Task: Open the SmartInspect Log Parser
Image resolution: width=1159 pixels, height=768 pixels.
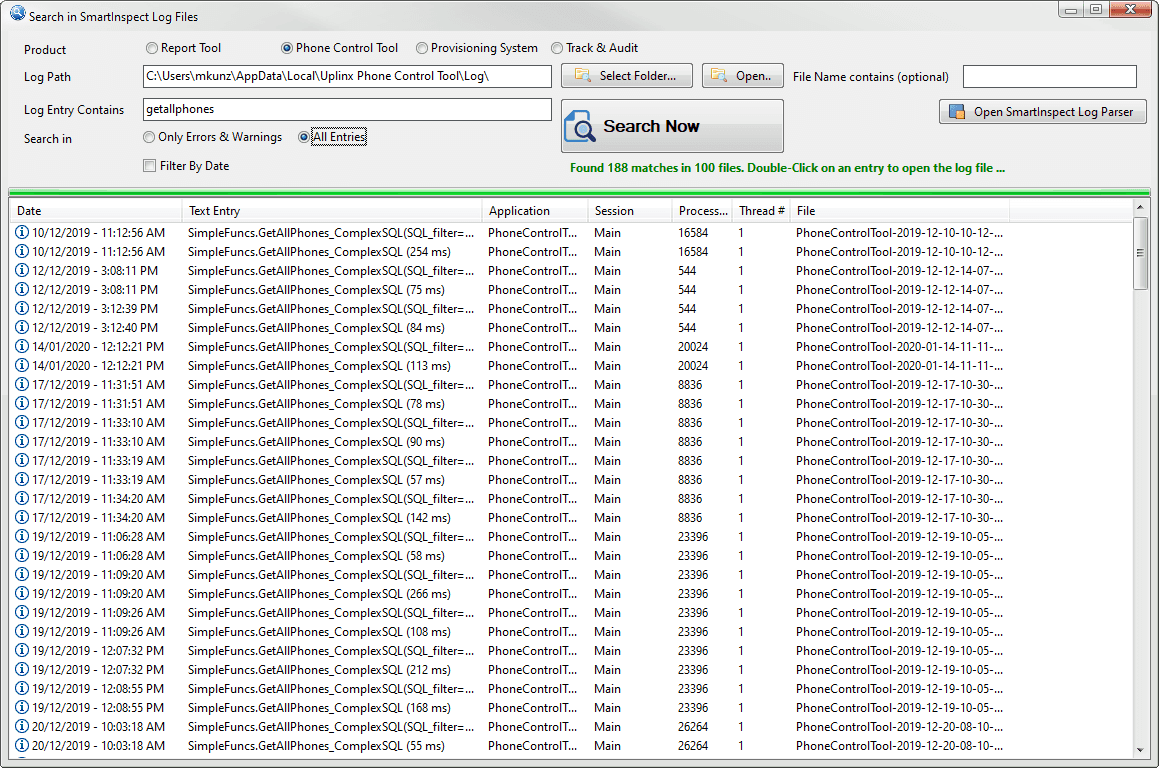Action: 1043,111
